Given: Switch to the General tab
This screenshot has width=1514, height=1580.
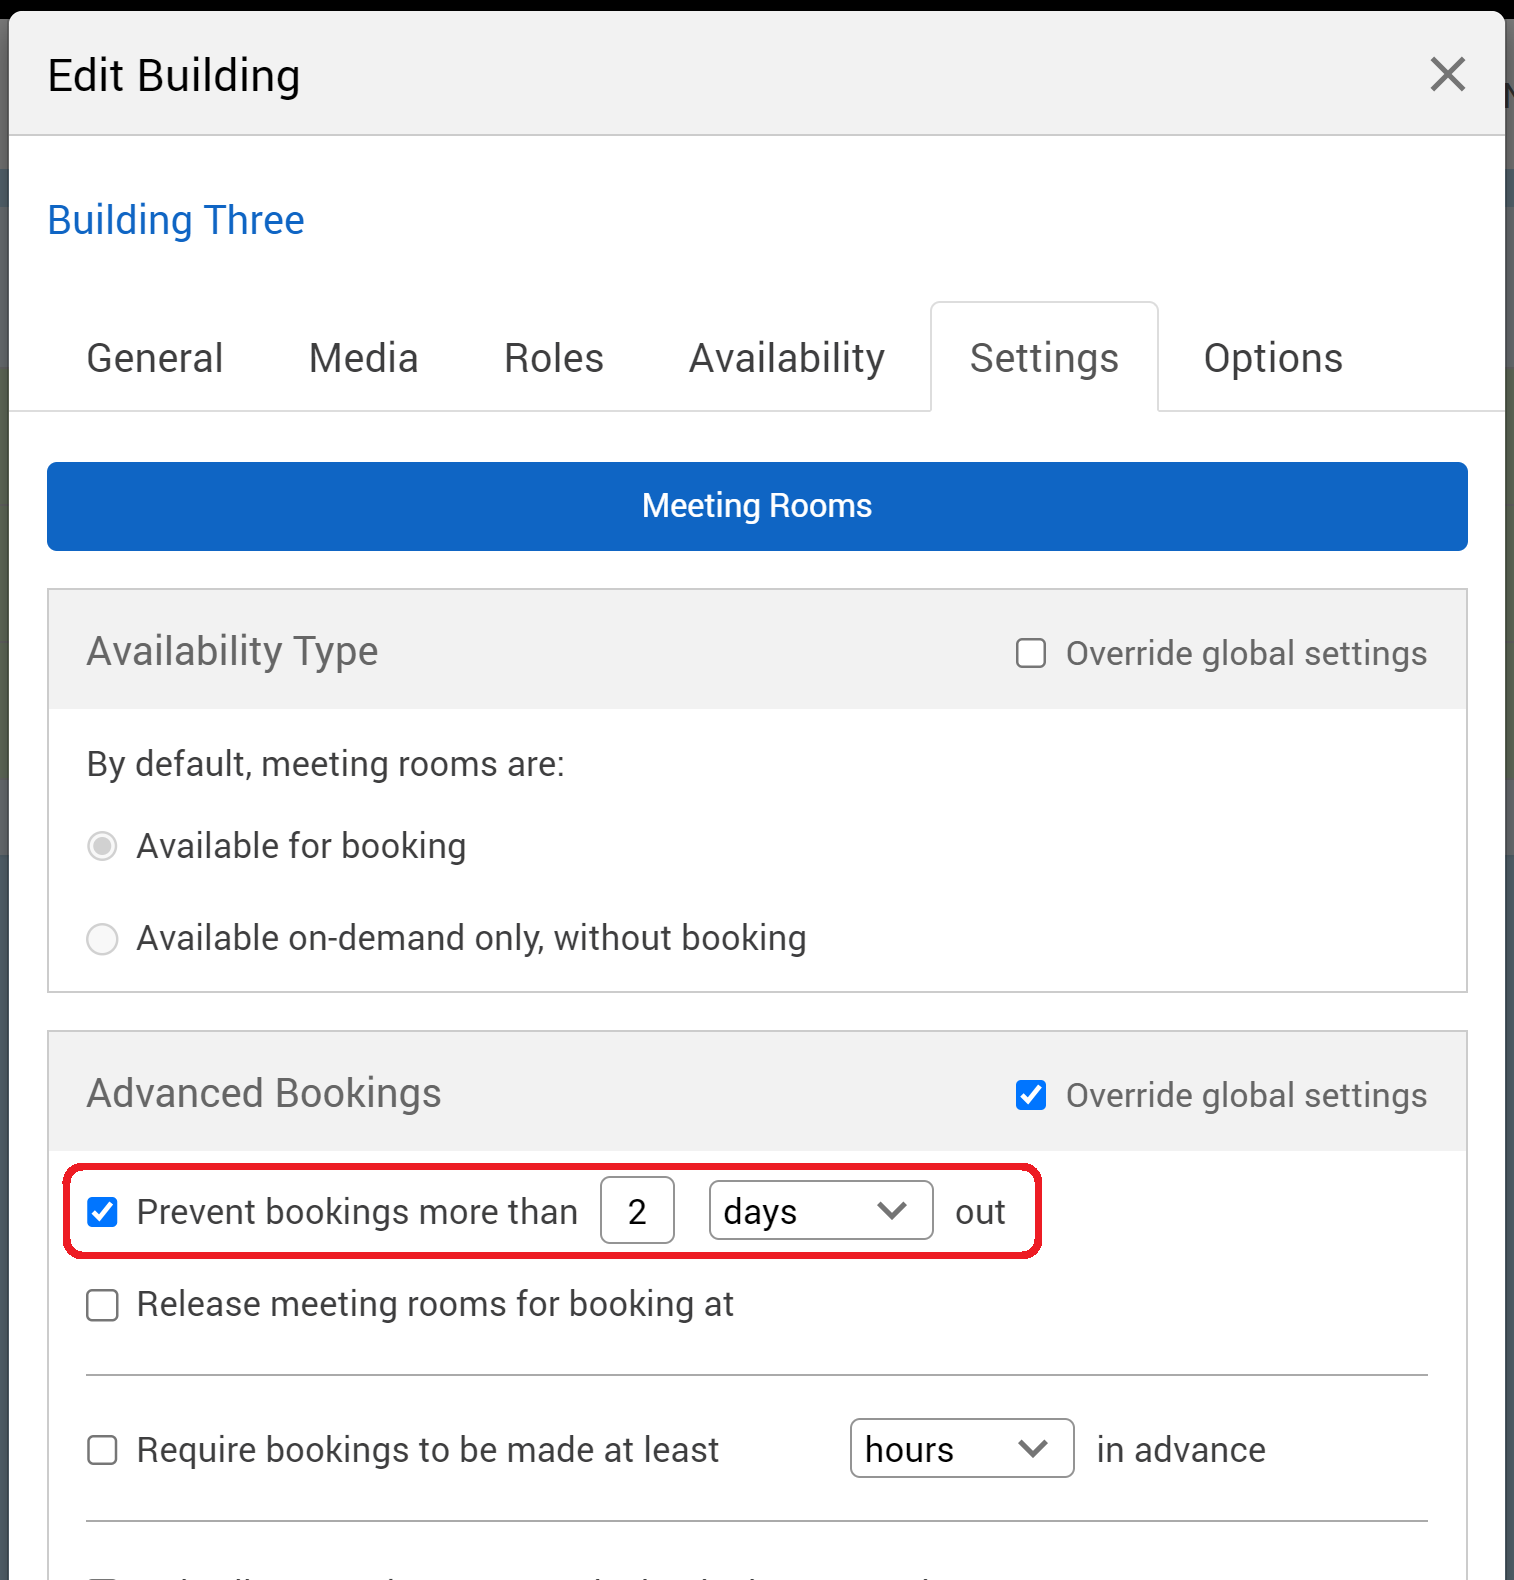Looking at the screenshot, I should tap(155, 358).
